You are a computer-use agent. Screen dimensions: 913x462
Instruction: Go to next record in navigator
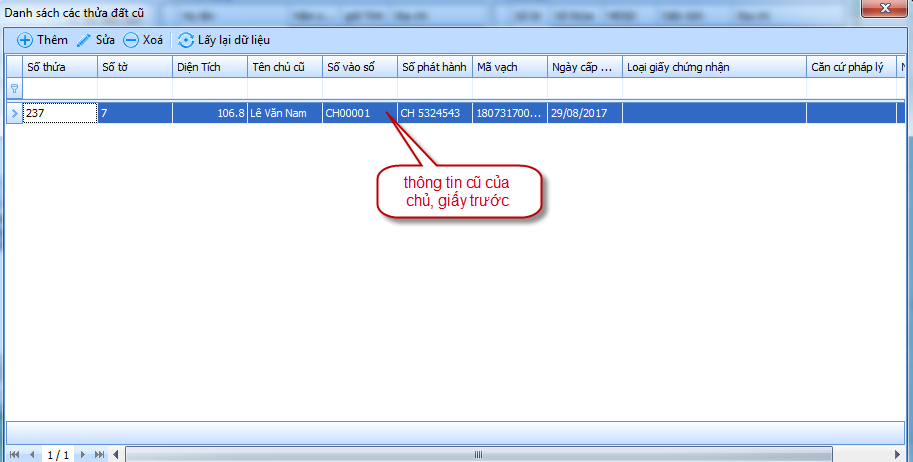pyautogui.click(x=83, y=455)
